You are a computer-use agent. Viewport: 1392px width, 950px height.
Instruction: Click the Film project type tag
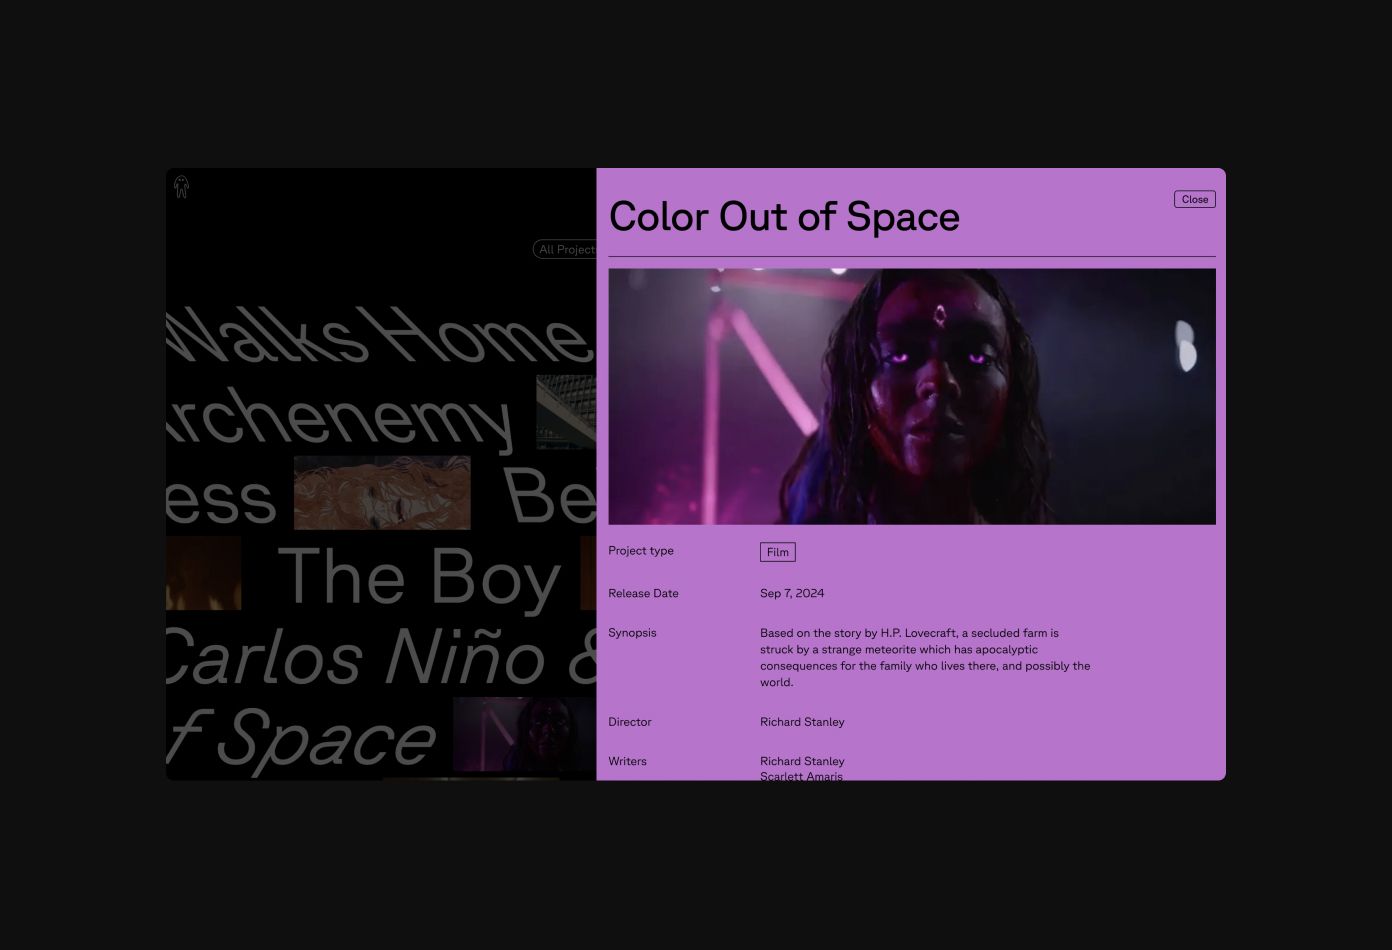777,552
